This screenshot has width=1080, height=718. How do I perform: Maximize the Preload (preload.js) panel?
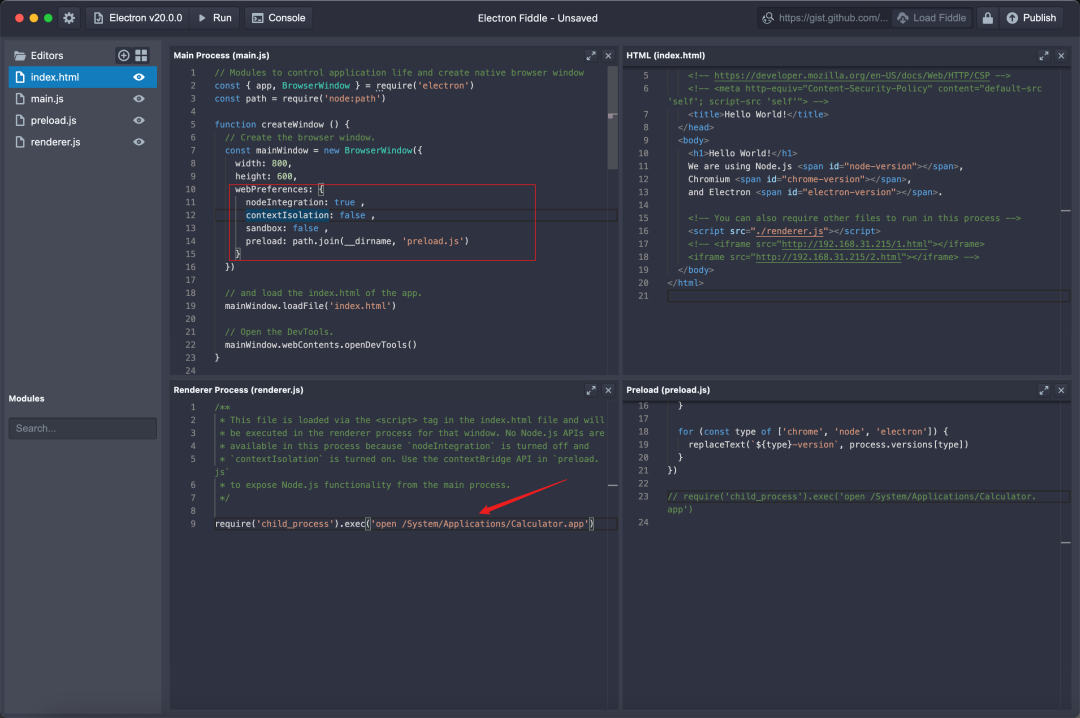1043,390
